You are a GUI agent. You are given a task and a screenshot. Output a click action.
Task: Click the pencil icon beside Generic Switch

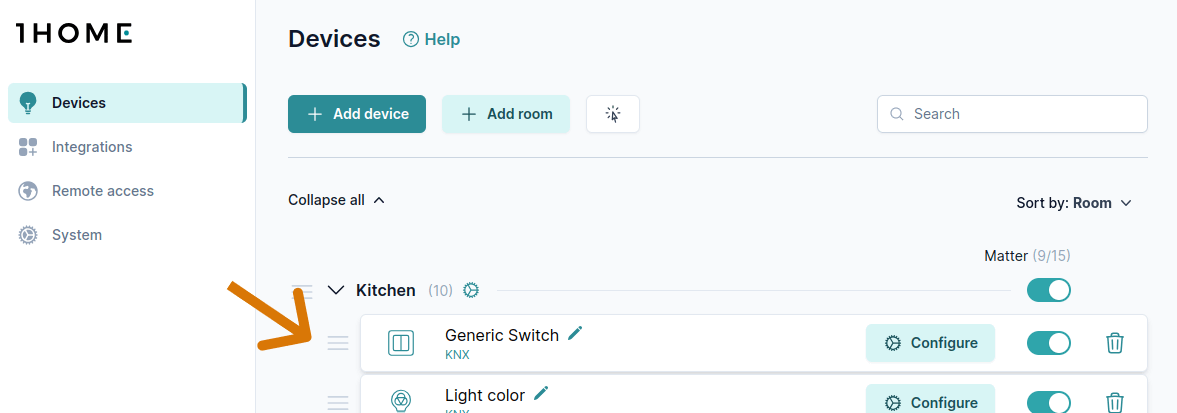pyautogui.click(x=575, y=334)
